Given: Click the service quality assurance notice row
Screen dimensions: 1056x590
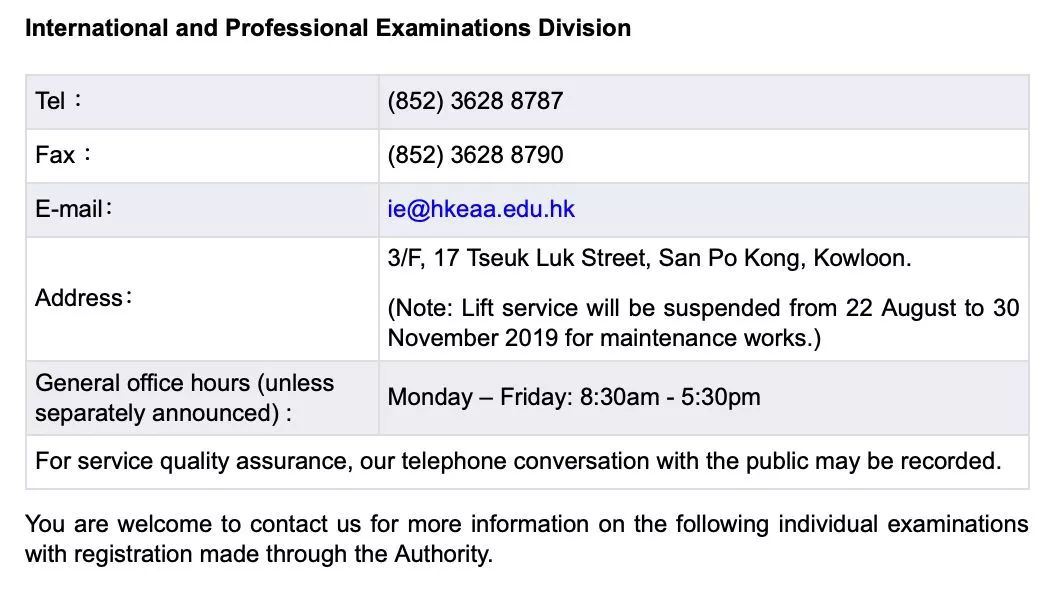Looking at the screenshot, I should [527, 462].
